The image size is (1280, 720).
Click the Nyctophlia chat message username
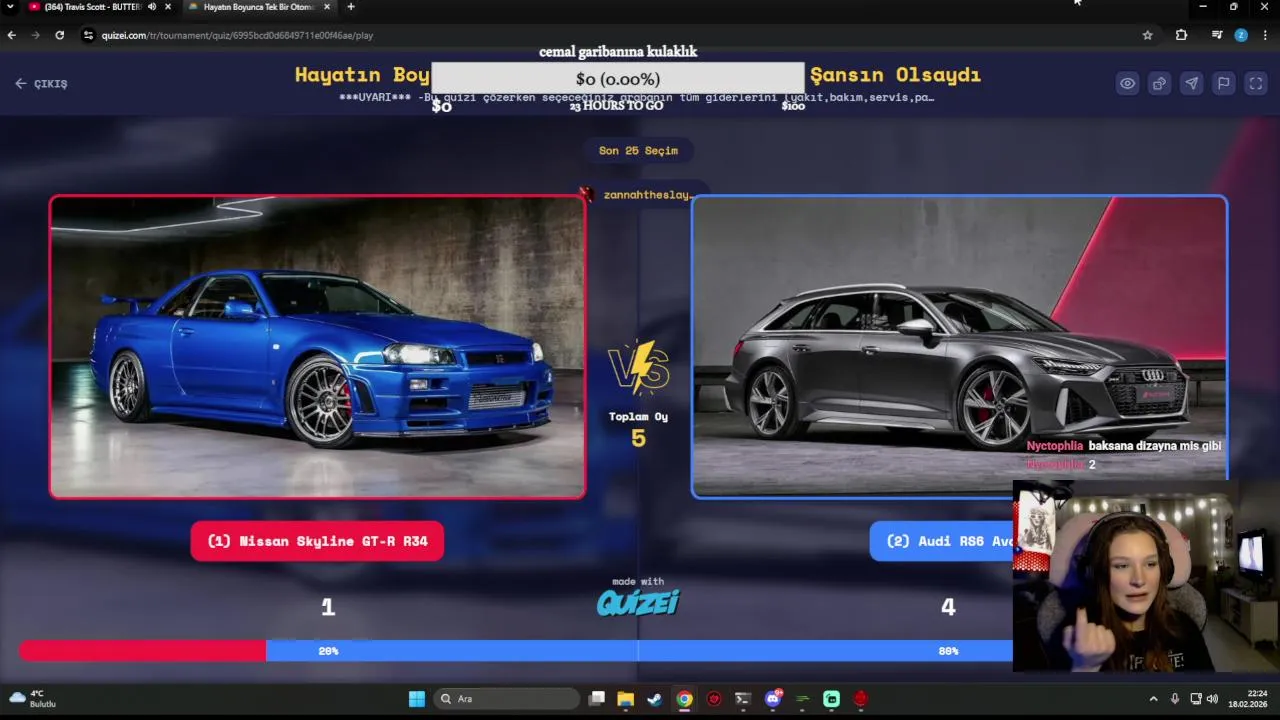click(x=1054, y=446)
